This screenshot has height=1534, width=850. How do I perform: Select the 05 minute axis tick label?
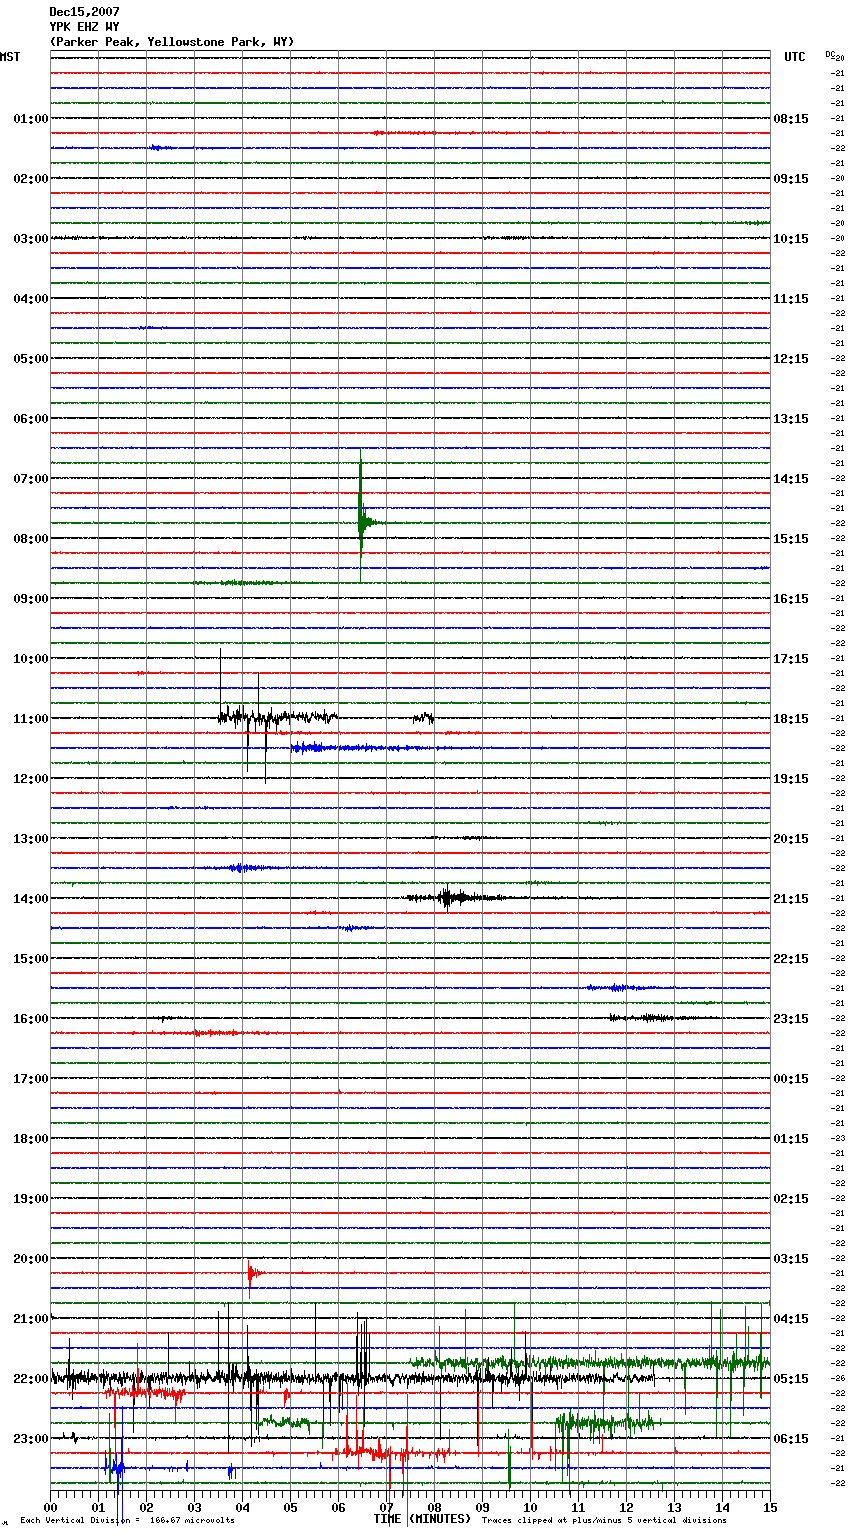click(x=291, y=1507)
